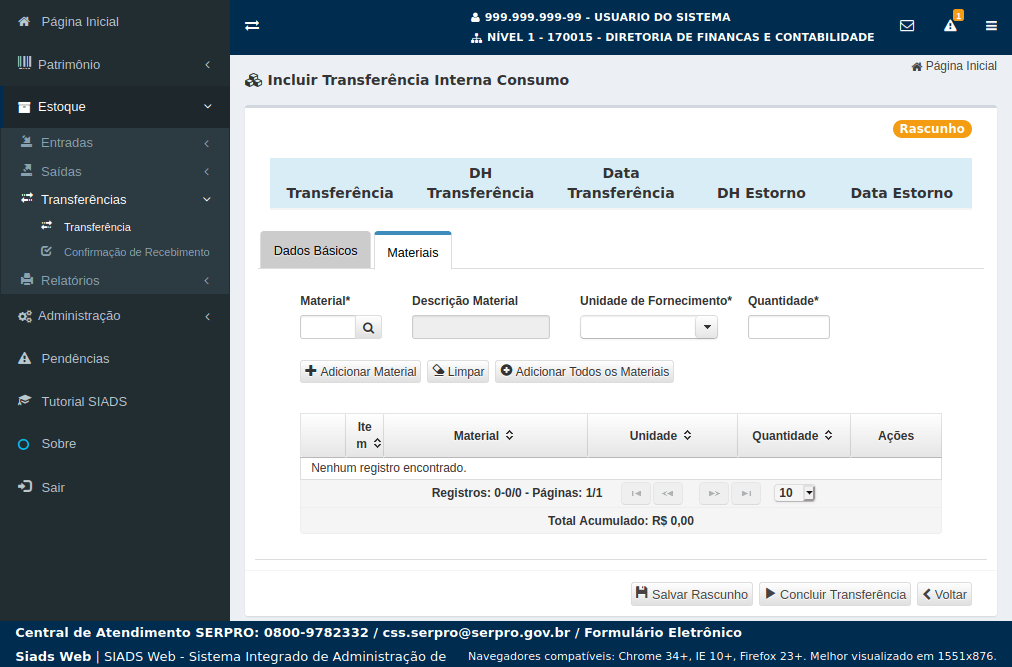Sort table by Material column
The image size is (1012, 667).
coord(509,435)
